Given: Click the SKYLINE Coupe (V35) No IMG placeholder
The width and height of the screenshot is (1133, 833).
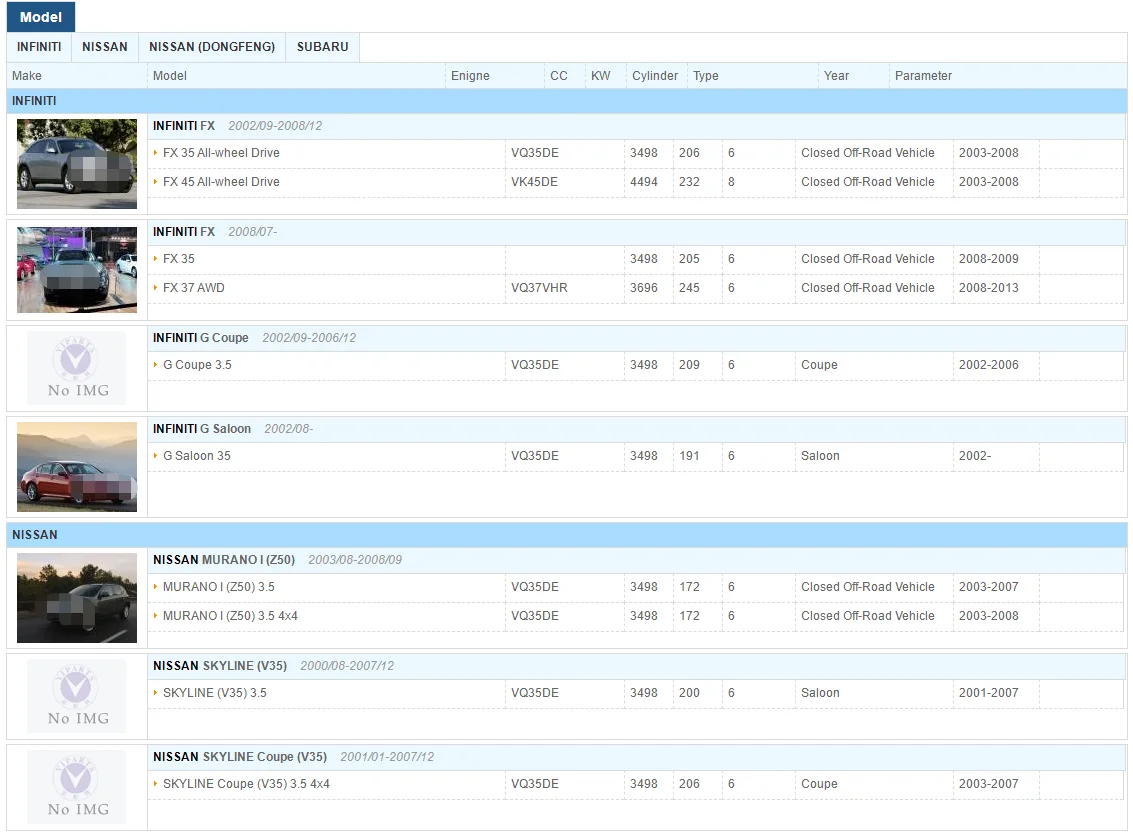Looking at the screenshot, I should (77, 787).
